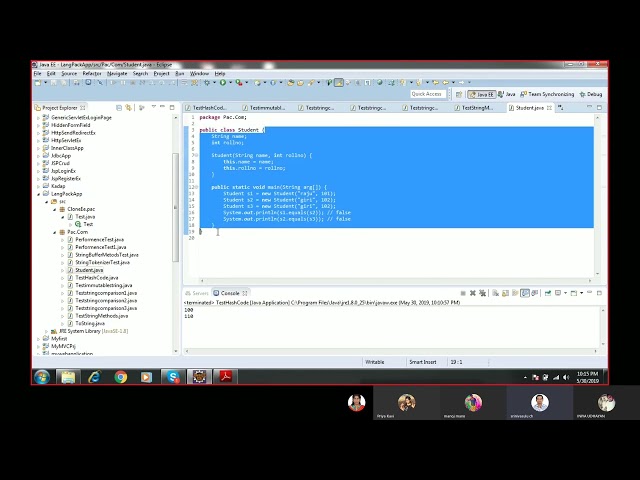
Task: Switch to the Testimmutabl... editor tab
Action: tap(264, 108)
